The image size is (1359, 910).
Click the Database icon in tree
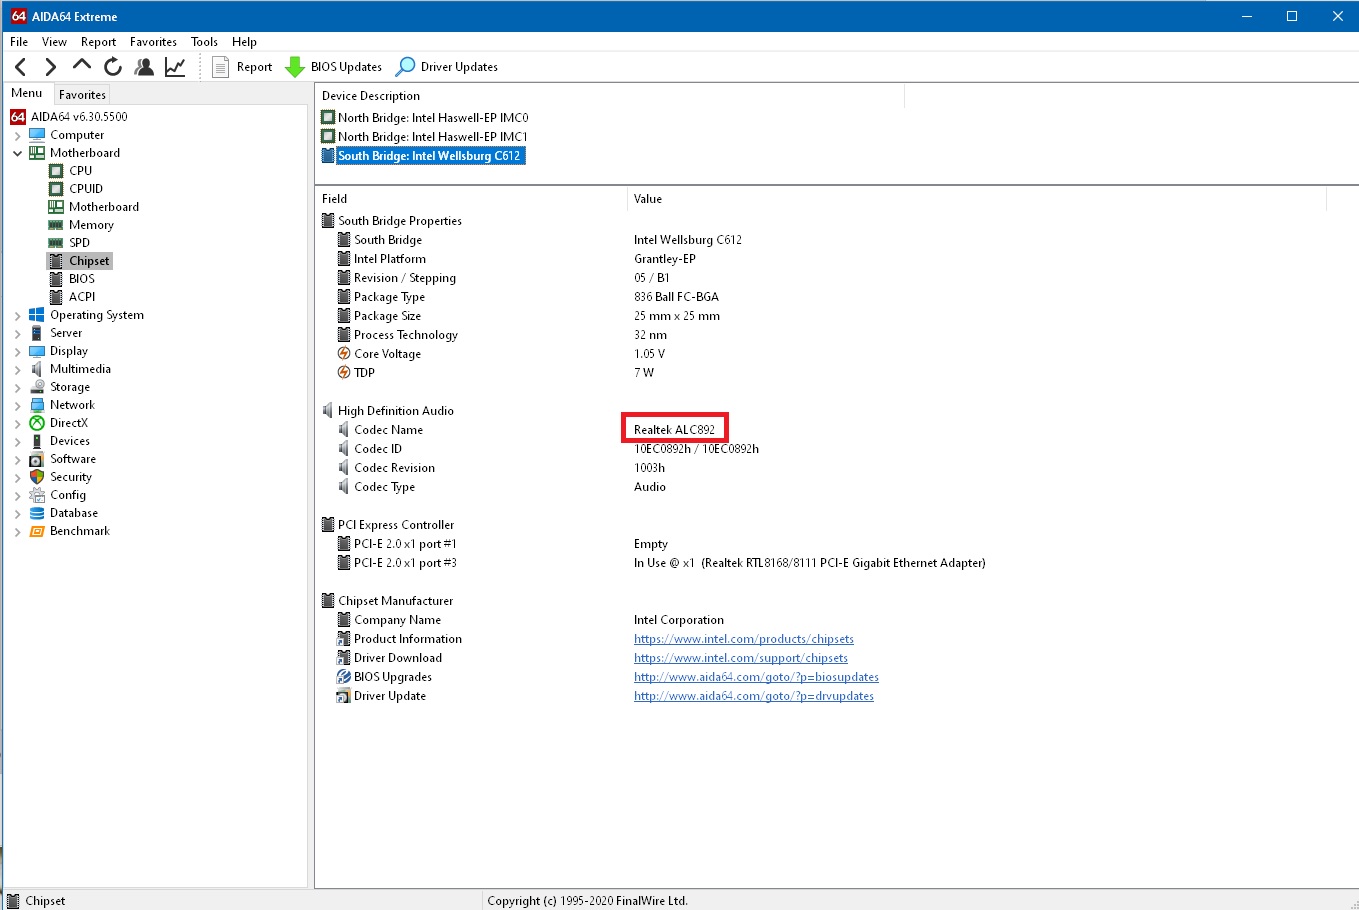[37, 513]
